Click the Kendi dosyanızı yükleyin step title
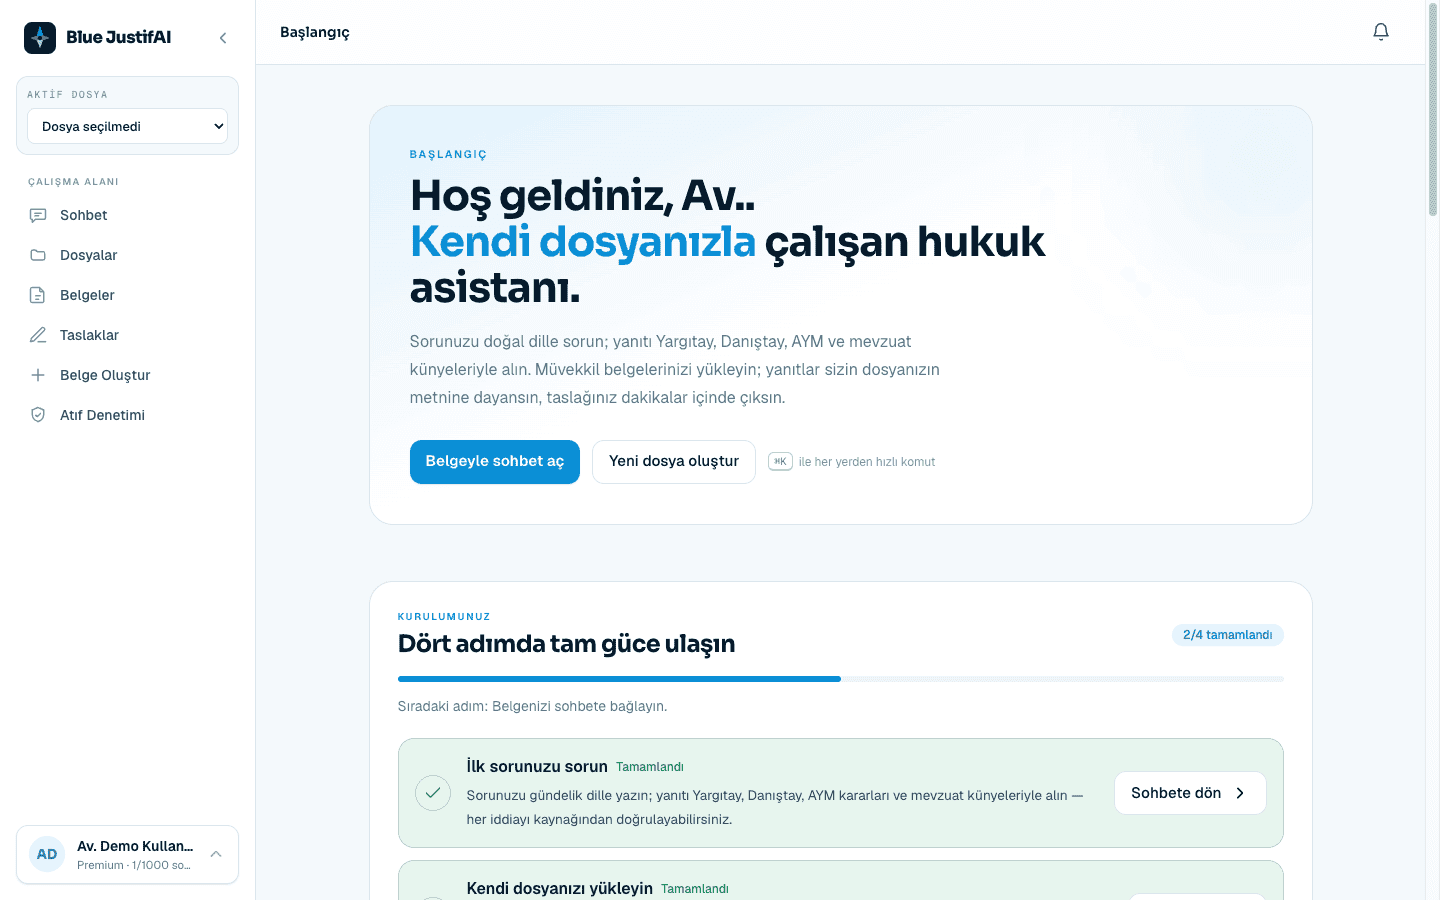The height and width of the screenshot is (900, 1440). pos(559,888)
